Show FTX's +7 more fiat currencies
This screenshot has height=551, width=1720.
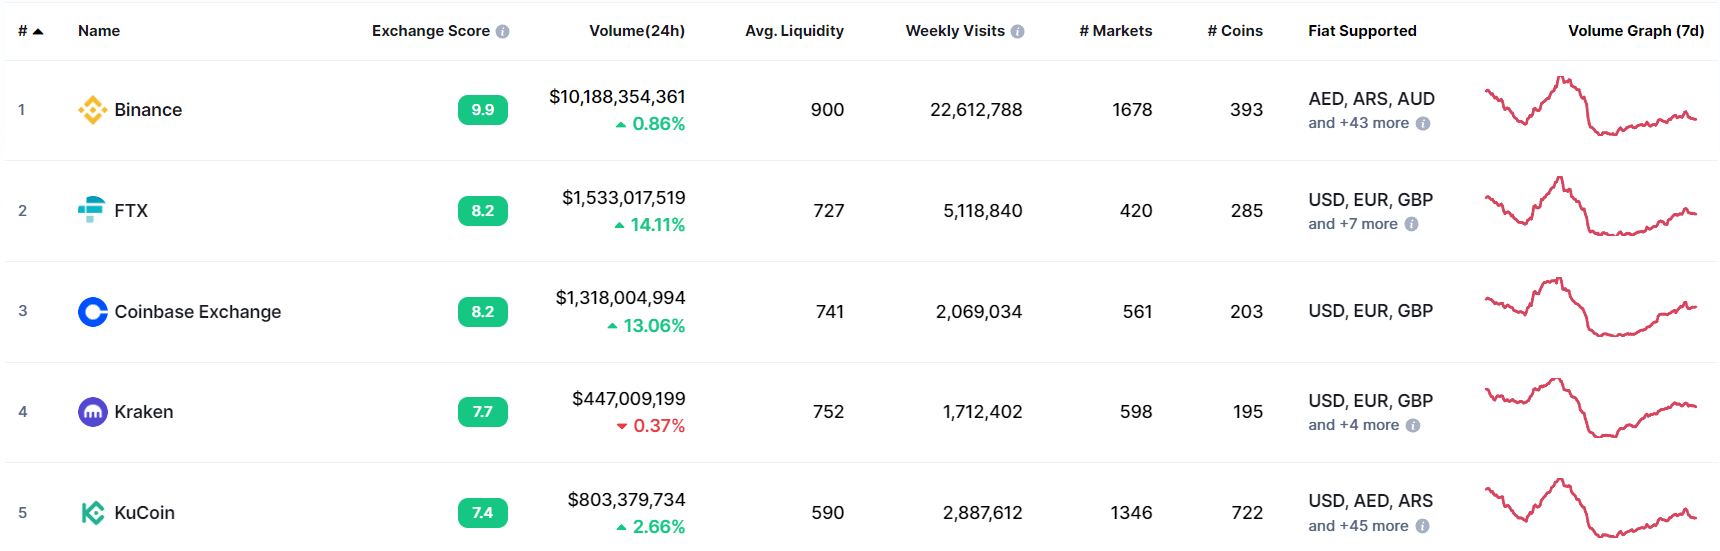coord(1353,224)
